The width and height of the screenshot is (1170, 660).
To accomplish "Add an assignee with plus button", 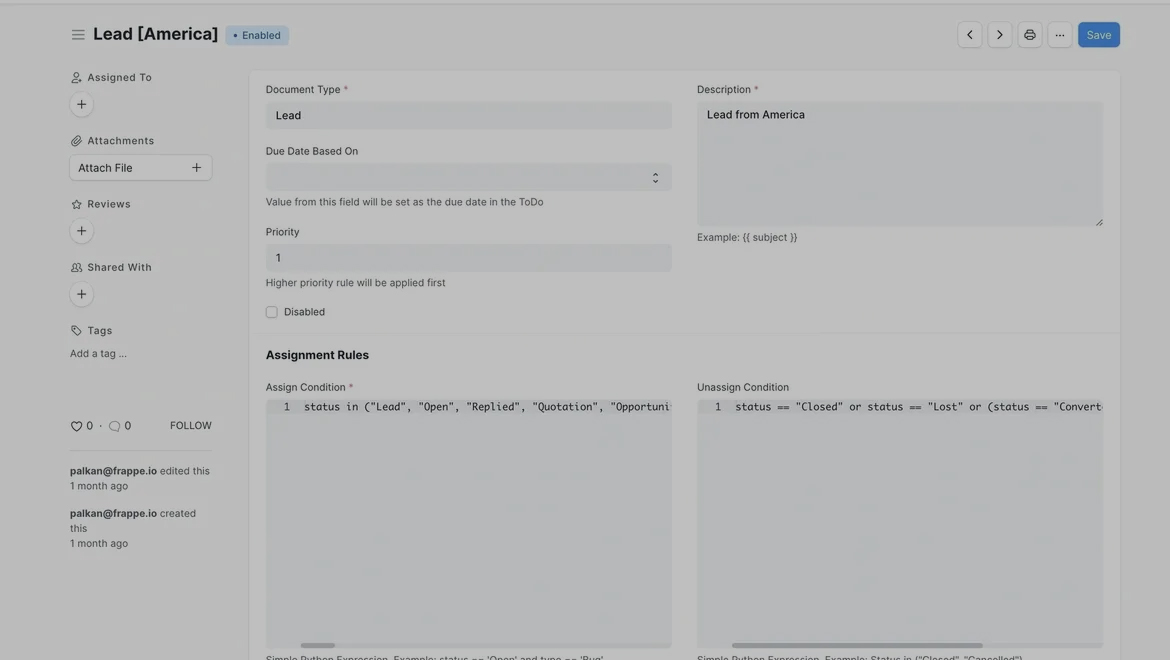I will (82, 104).
